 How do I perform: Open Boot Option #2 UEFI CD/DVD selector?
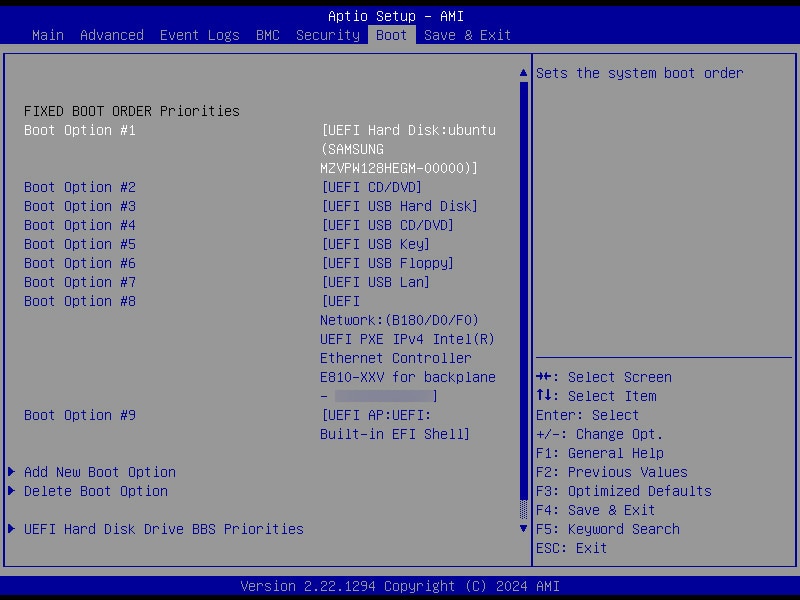(x=372, y=187)
